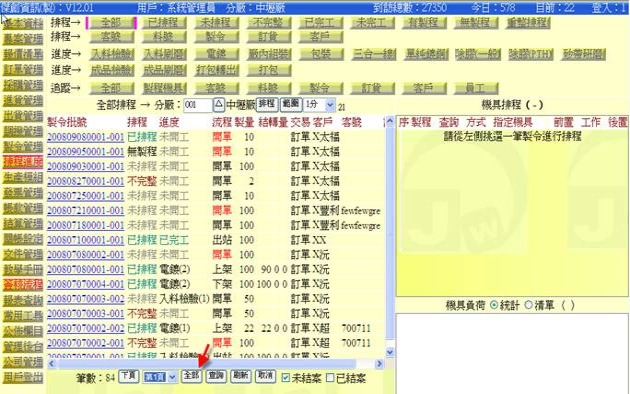Select the 未排程 schedule filter button

216,23
